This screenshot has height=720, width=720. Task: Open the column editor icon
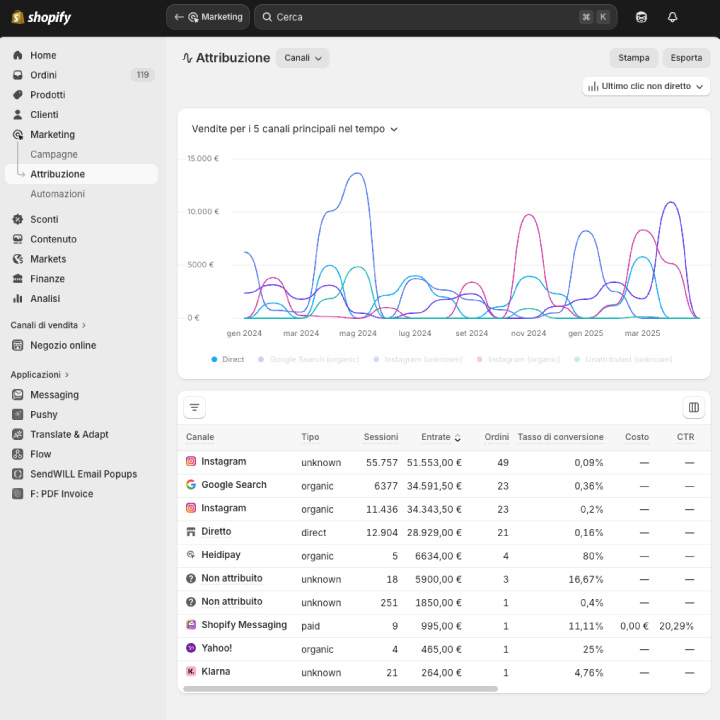[694, 407]
